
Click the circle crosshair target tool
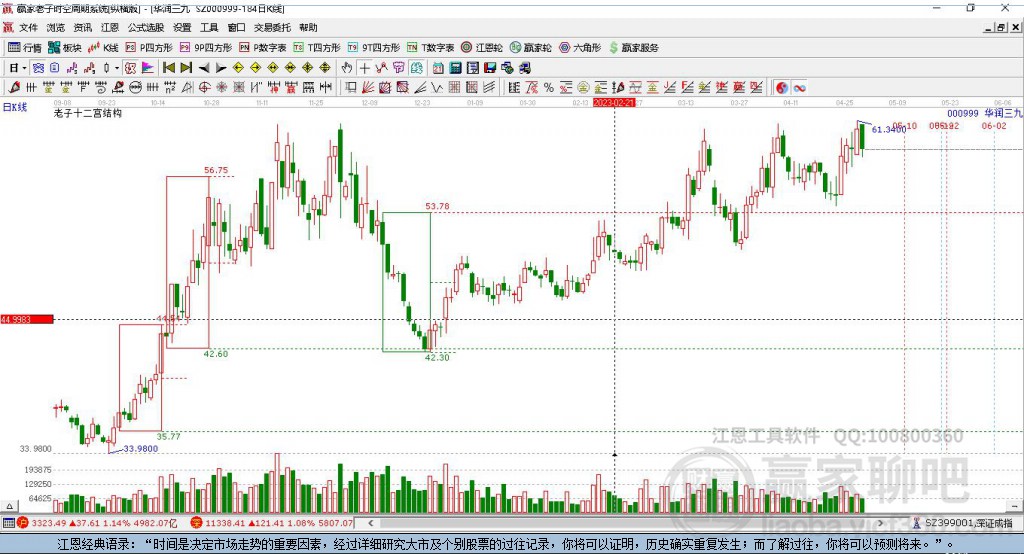[204, 88]
